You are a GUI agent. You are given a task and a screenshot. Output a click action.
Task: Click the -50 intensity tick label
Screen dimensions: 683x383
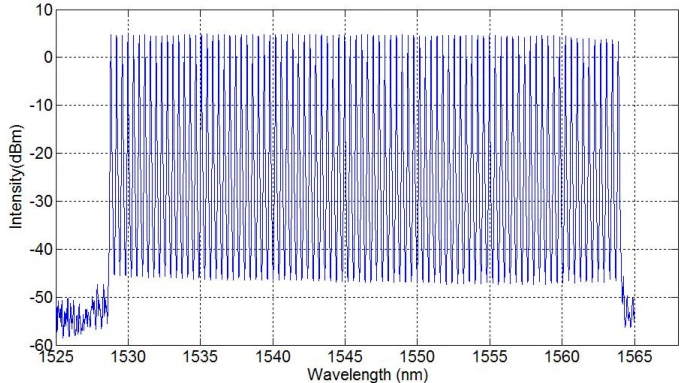pyautogui.click(x=41, y=298)
